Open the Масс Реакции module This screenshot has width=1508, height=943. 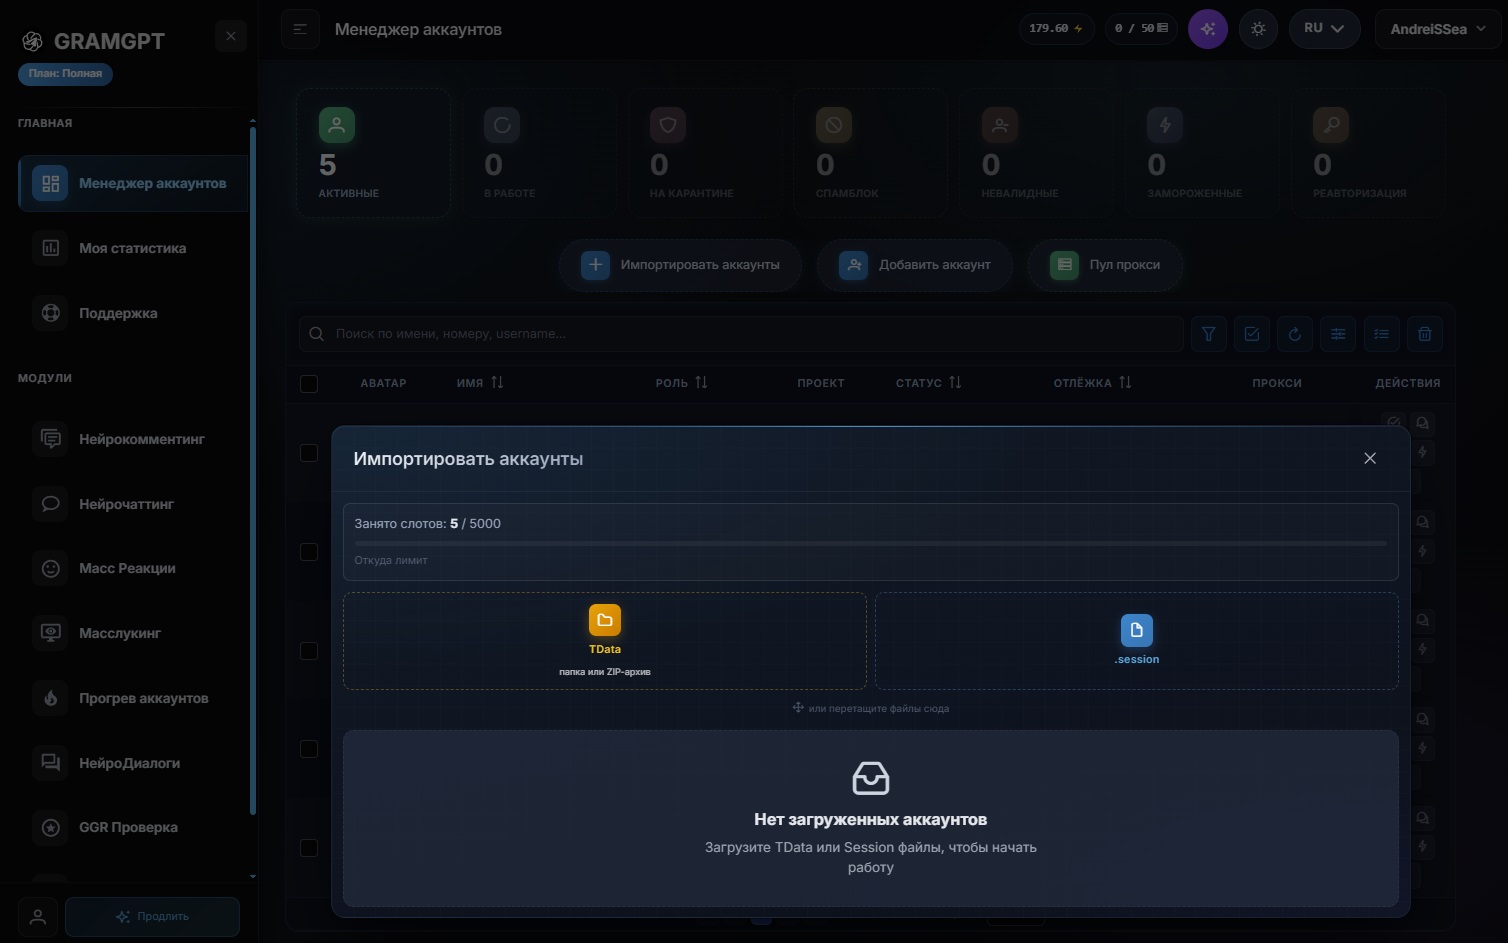click(x=132, y=568)
